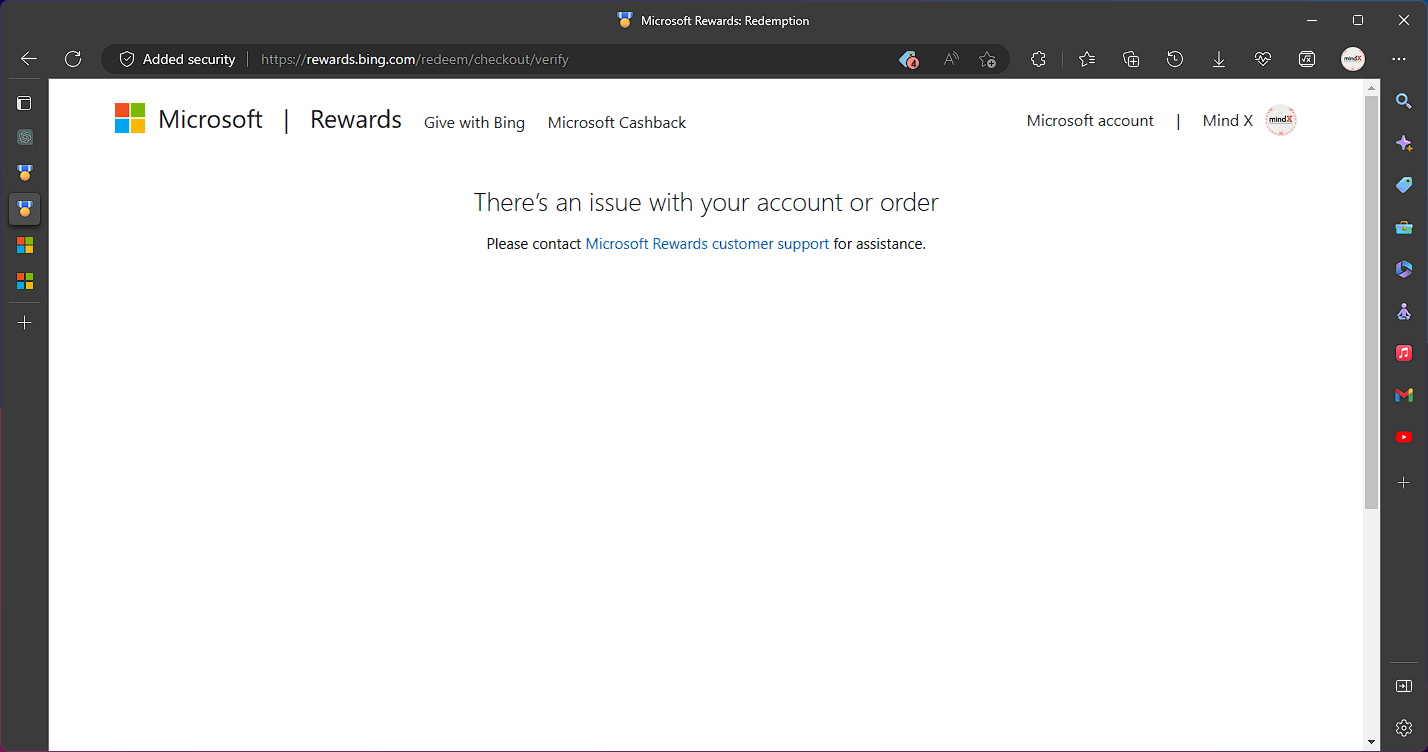The image size is (1428, 752).
Task: Open Collections in the toolbar
Action: pyautogui.click(x=1131, y=59)
